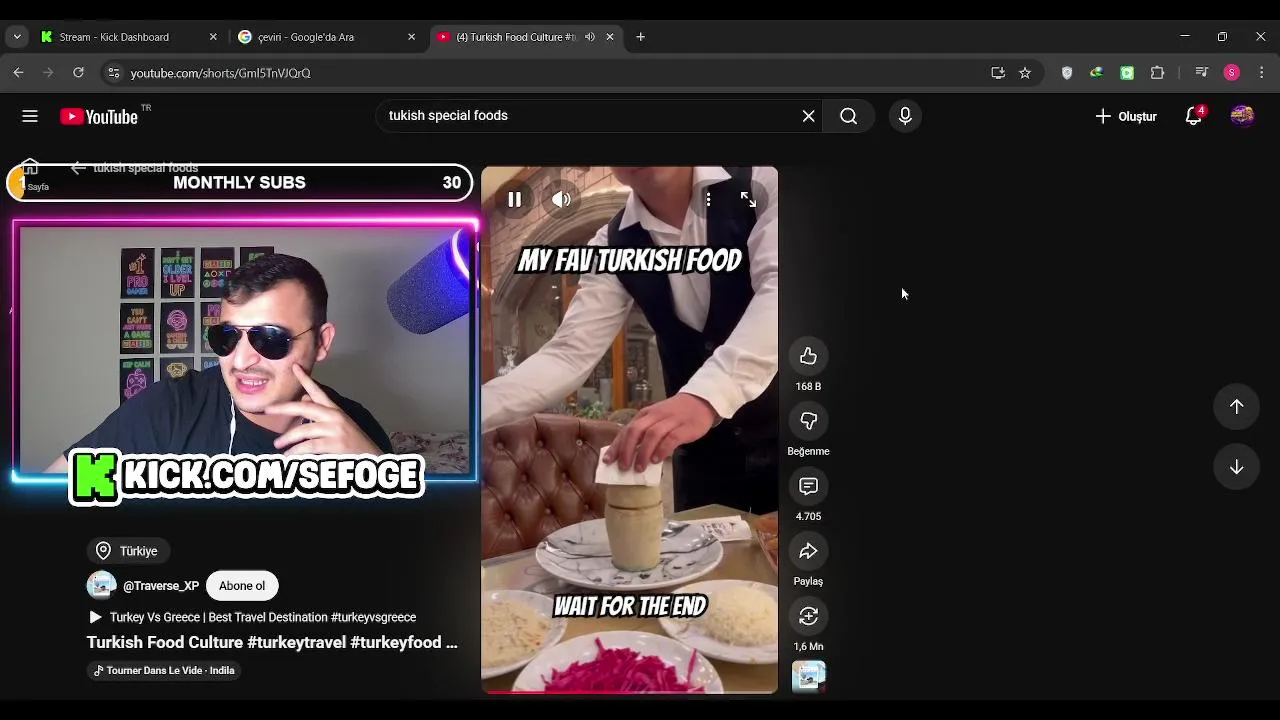Mute the Shorts video volume
This screenshot has width=1280, height=720.
[561, 199]
